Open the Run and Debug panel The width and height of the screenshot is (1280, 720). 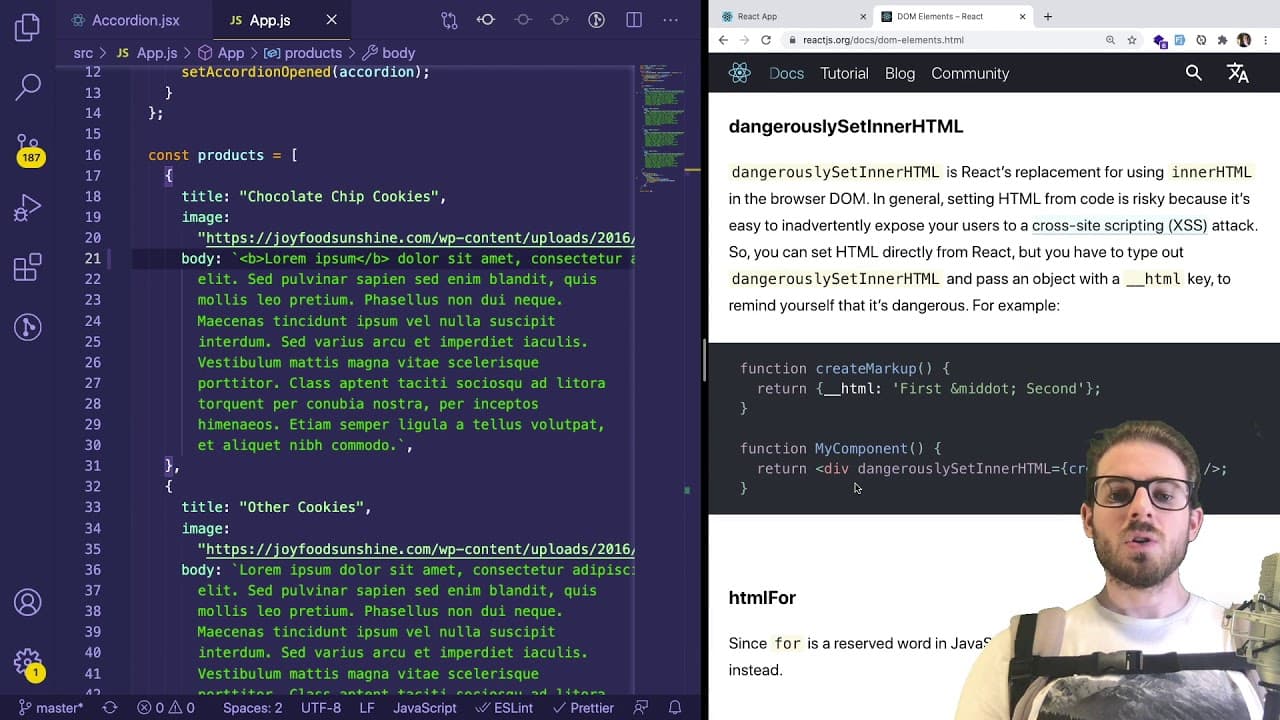coord(28,207)
